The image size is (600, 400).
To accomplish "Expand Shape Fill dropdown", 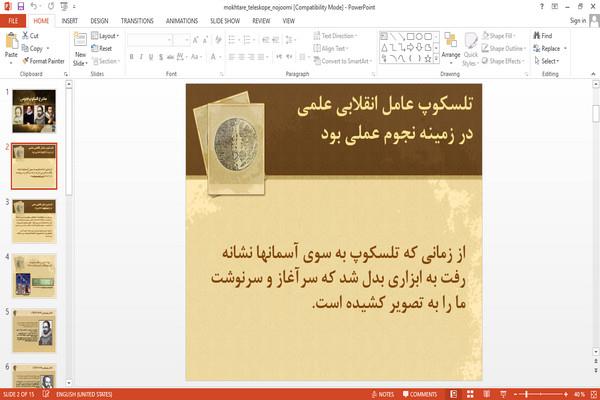I will [498, 36].
